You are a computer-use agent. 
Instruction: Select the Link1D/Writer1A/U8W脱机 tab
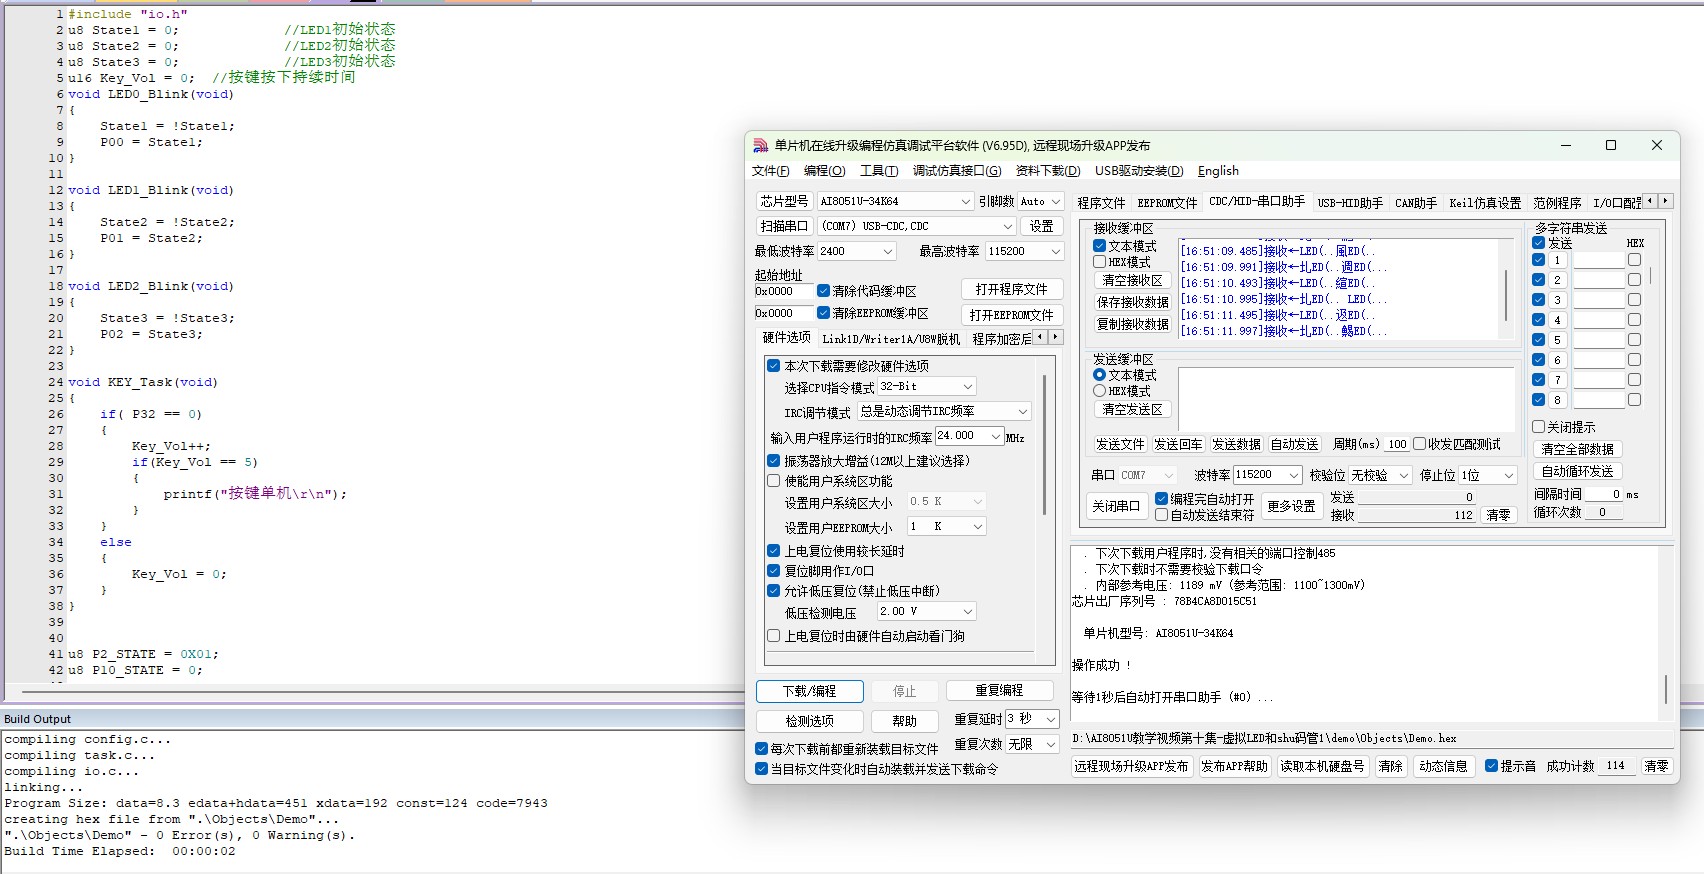[x=891, y=339]
